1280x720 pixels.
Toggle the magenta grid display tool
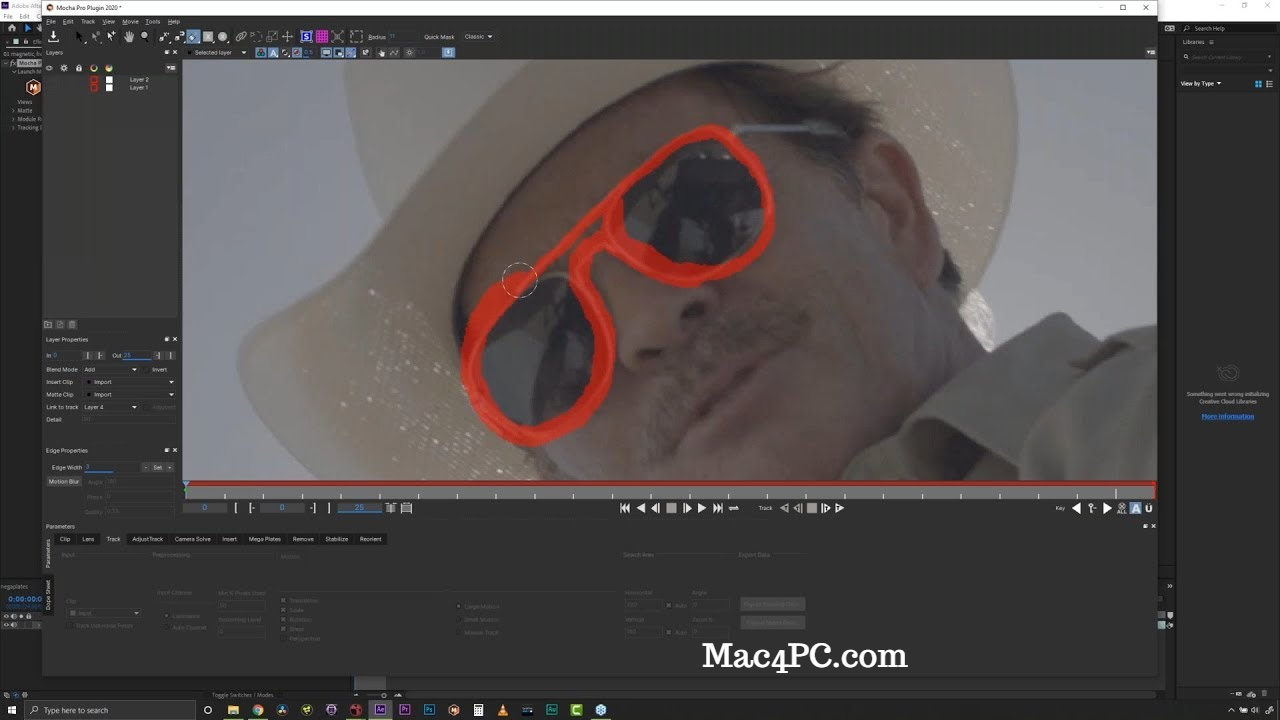322,37
